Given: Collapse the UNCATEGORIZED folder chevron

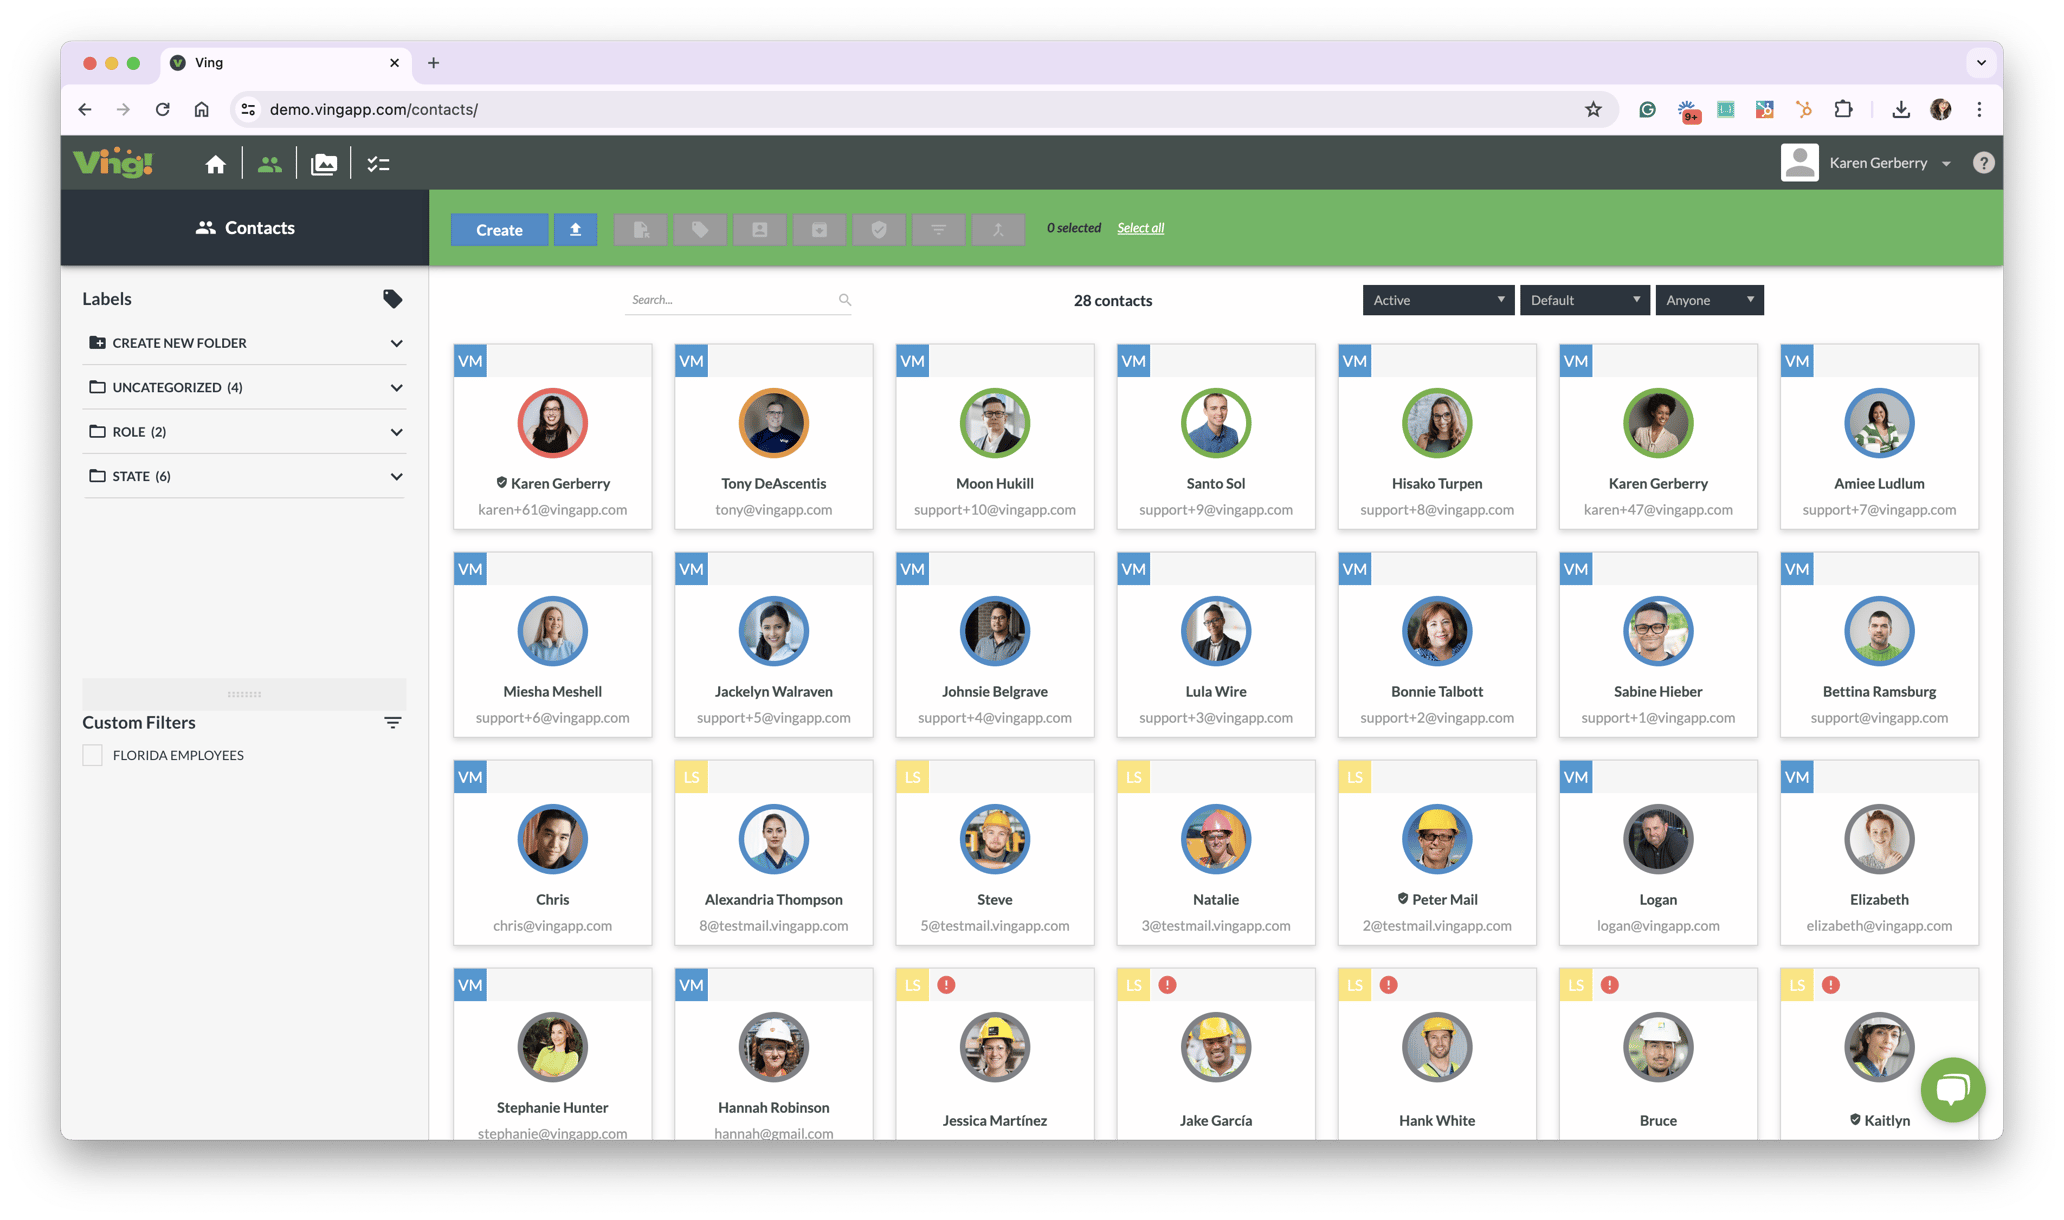Looking at the screenshot, I should click(x=397, y=387).
